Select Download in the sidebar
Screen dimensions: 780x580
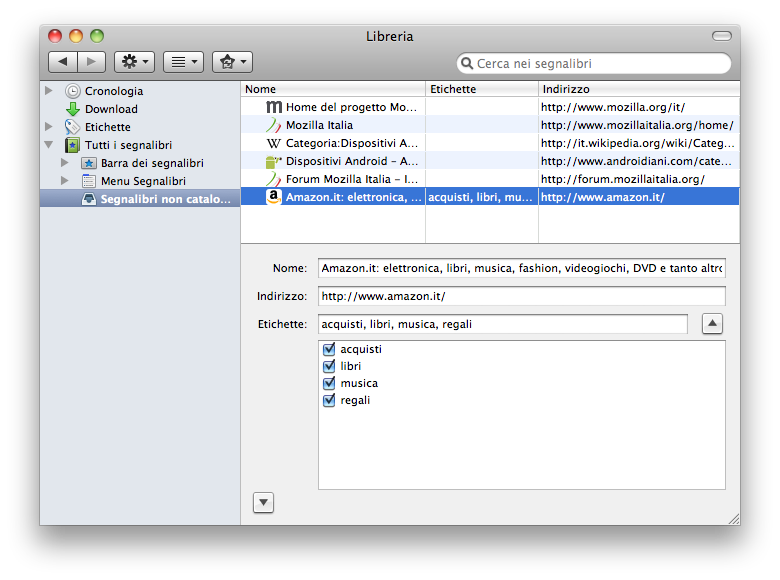[x=111, y=109]
